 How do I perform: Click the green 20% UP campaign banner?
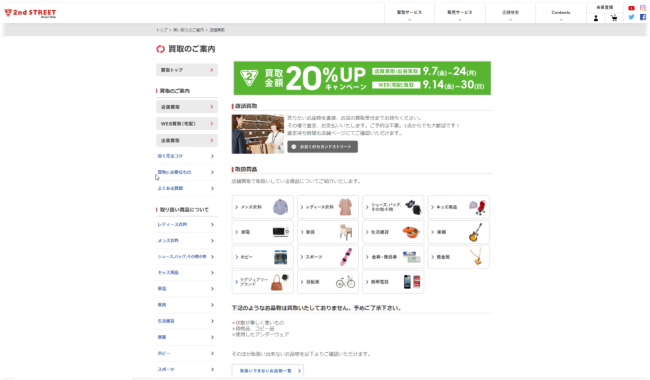click(362, 78)
